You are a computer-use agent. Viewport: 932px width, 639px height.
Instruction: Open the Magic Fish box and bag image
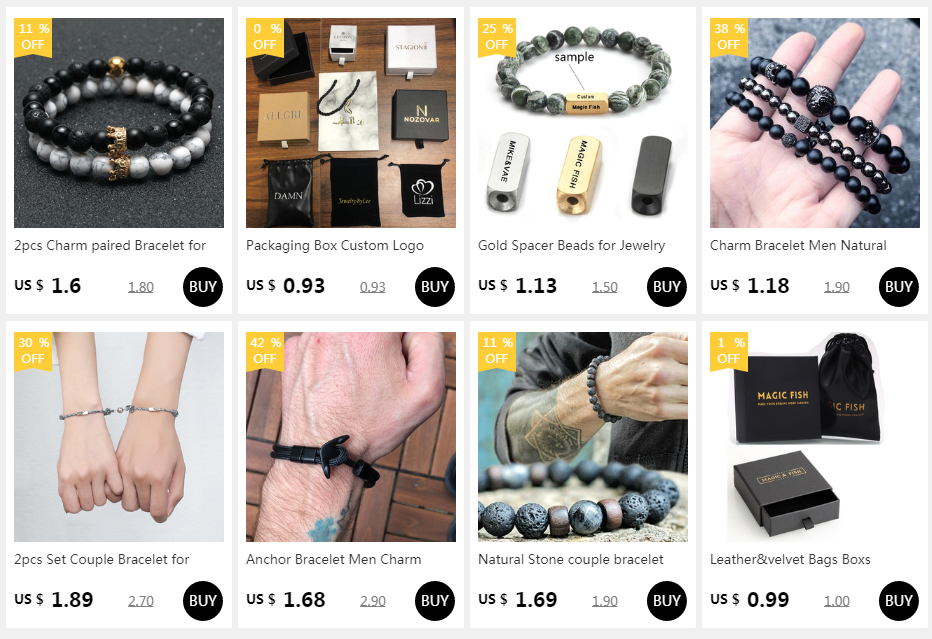[x=814, y=437]
